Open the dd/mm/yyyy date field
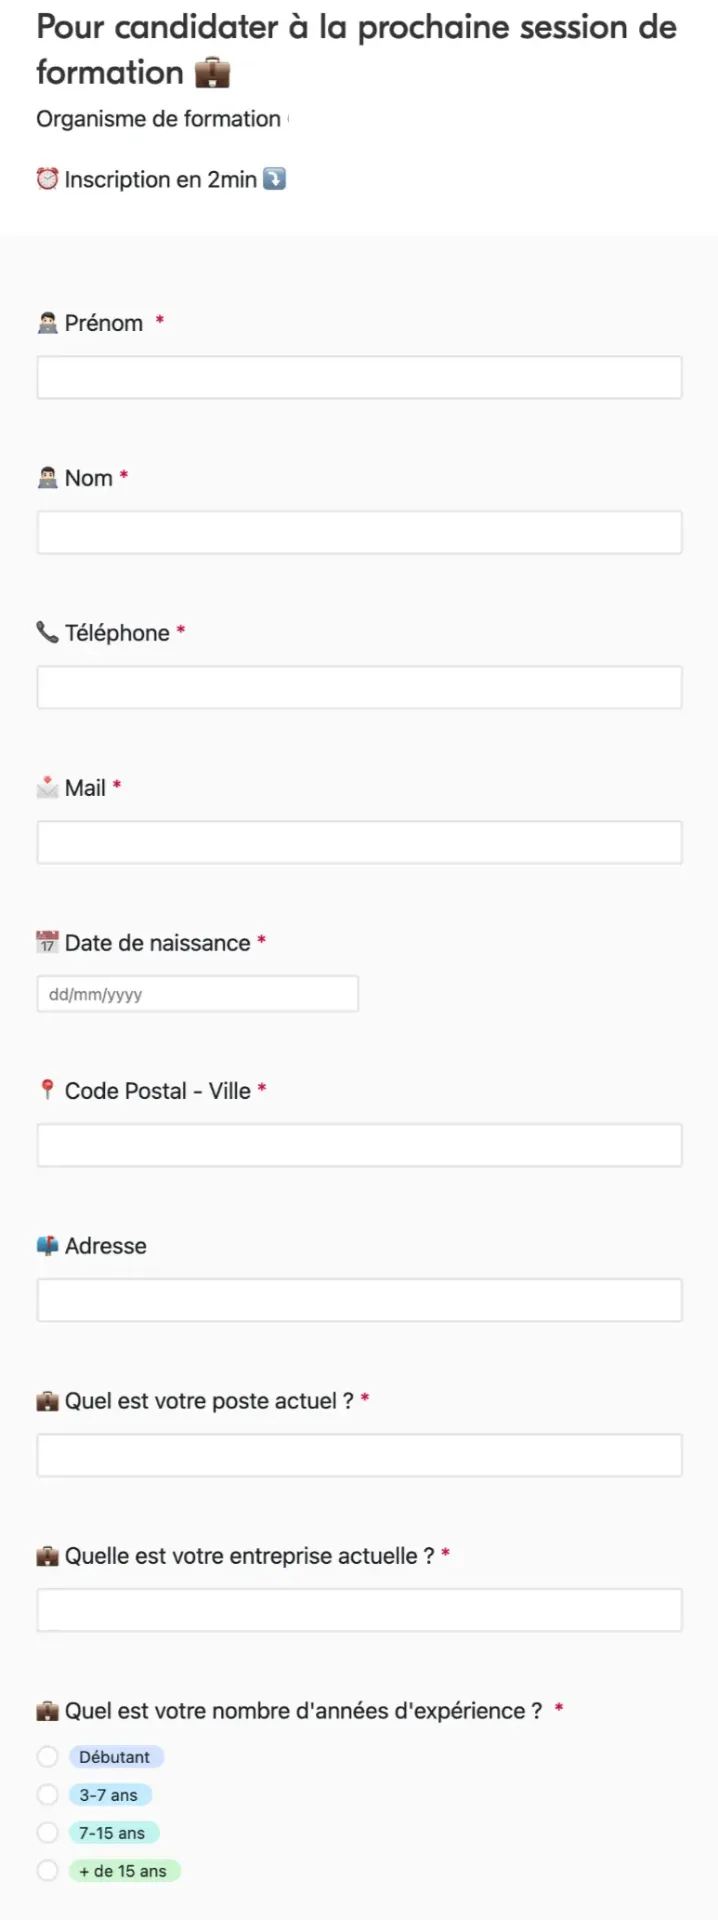This screenshot has height=1920, width=718. 197,993
